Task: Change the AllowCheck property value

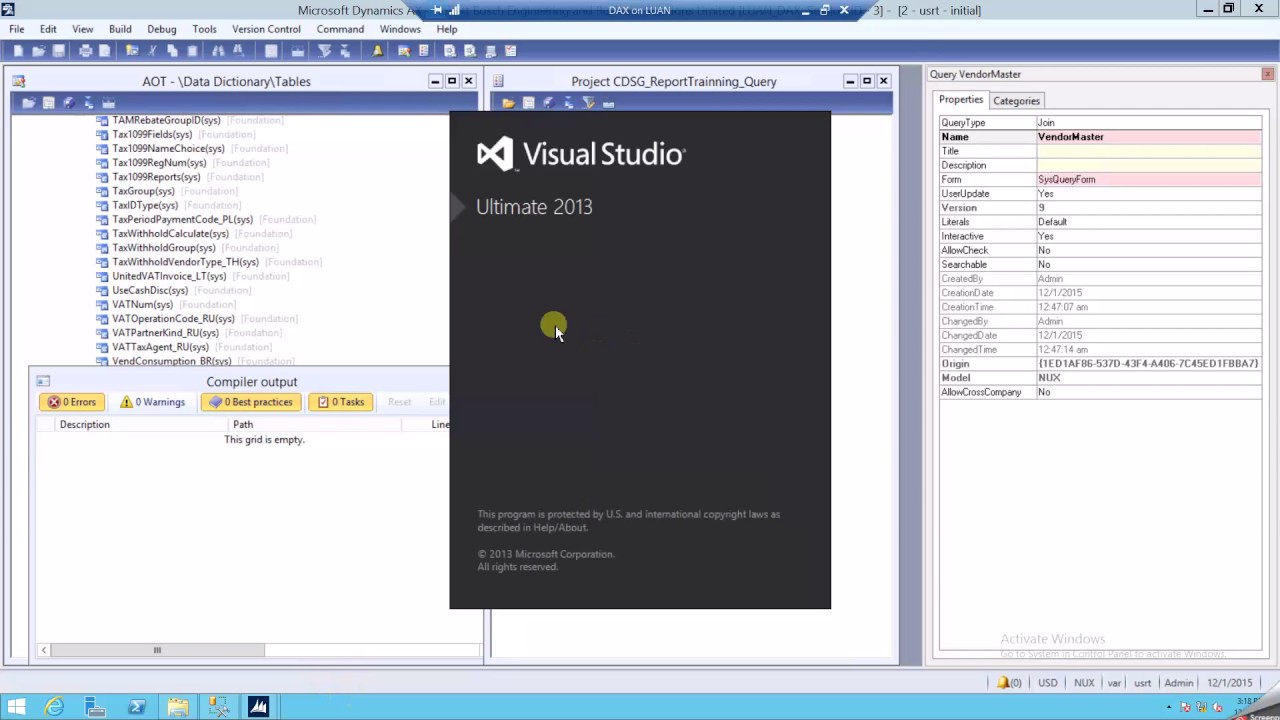Action: [1148, 251]
